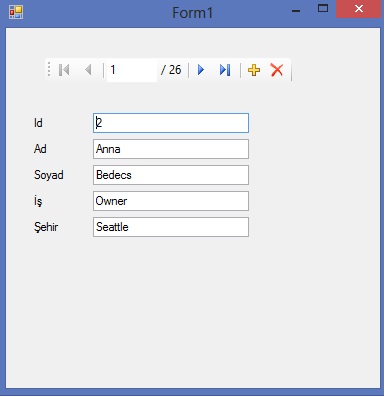Viewport: 384px width, 396px height.
Task: Go to the previous record
Action: tap(88, 70)
